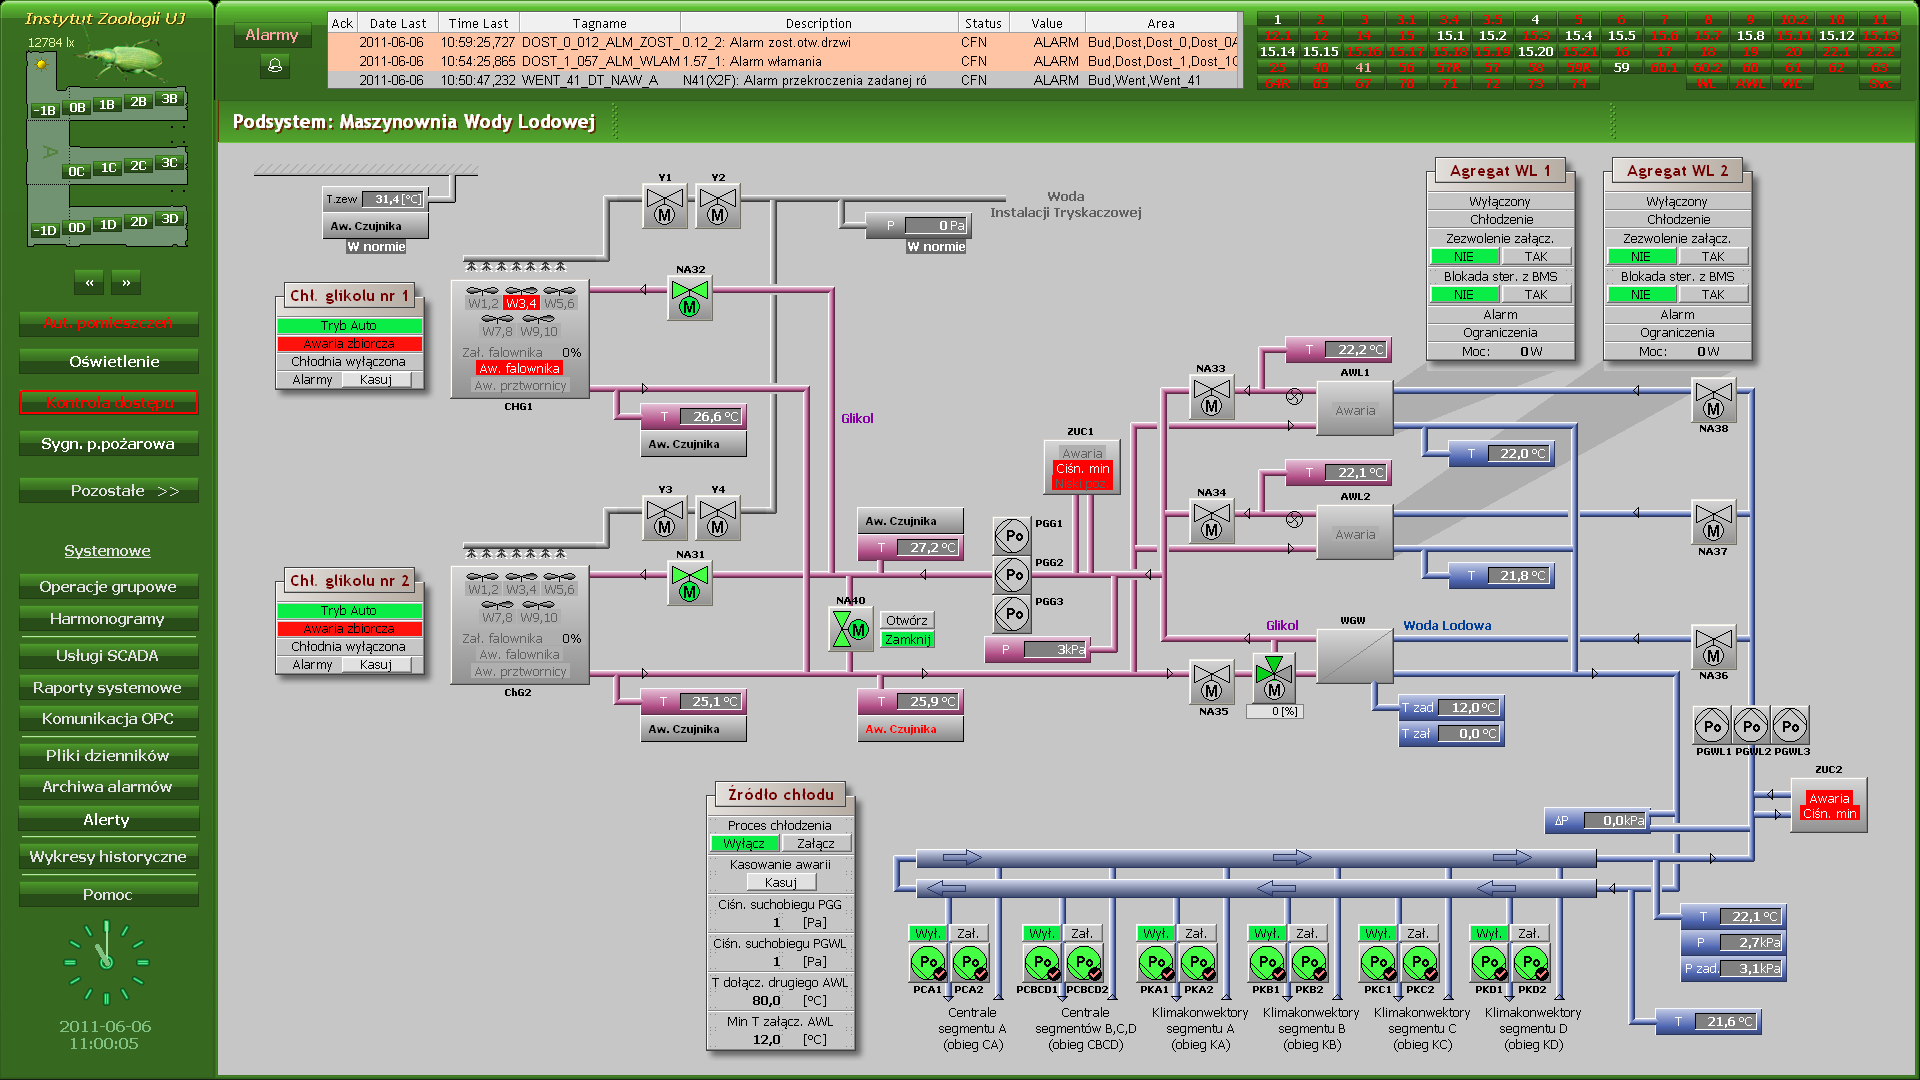Click pump PGG1 symbol
This screenshot has height=1080, width=1920.
[x=1012, y=536]
